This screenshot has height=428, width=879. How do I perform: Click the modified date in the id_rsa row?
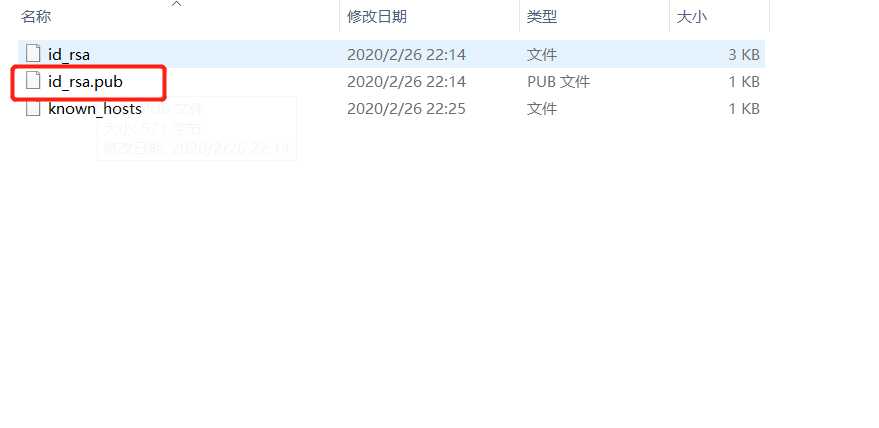pyautogui.click(x=406, y=54)
